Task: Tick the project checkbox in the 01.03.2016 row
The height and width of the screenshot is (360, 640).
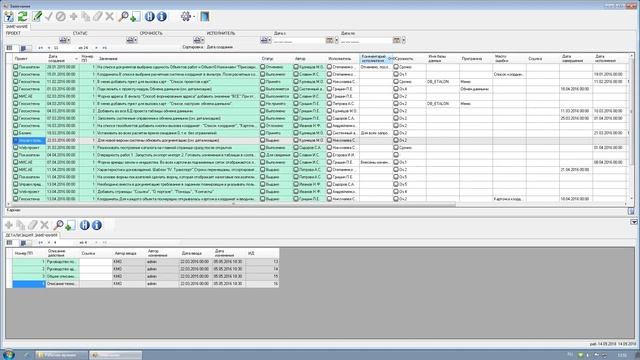Action: point(16,89)
